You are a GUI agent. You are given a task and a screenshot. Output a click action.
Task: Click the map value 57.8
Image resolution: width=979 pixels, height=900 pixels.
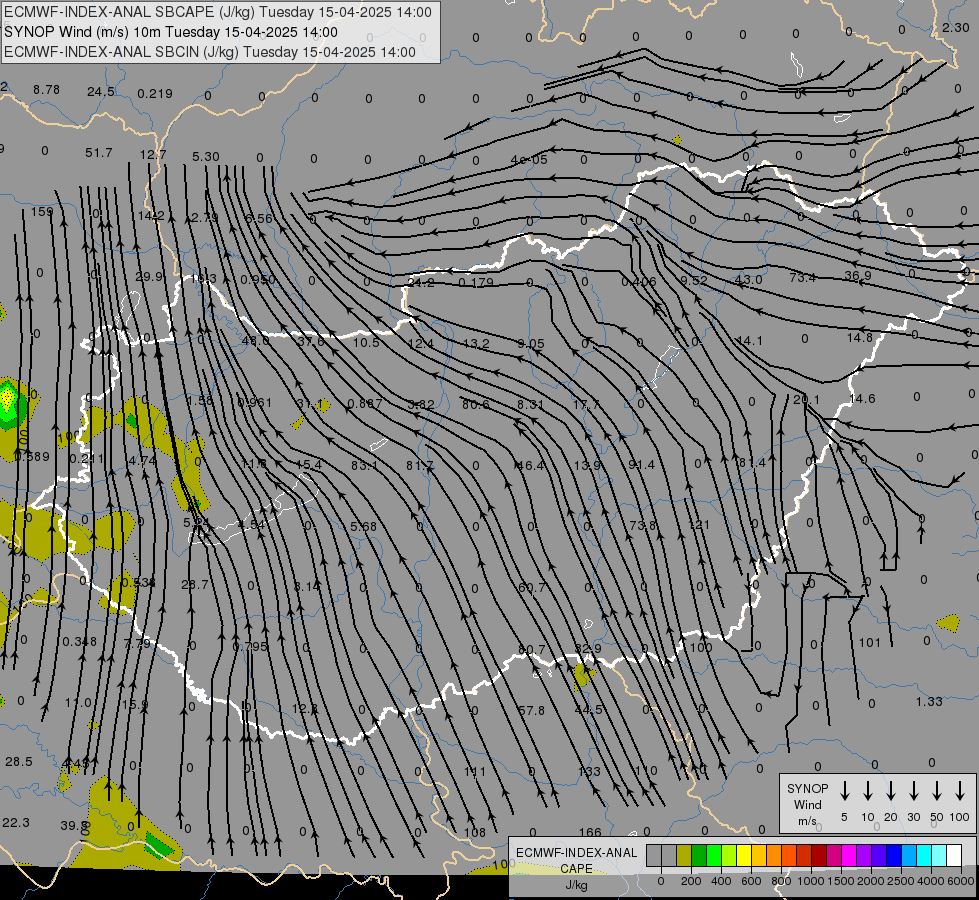[531, 711]
